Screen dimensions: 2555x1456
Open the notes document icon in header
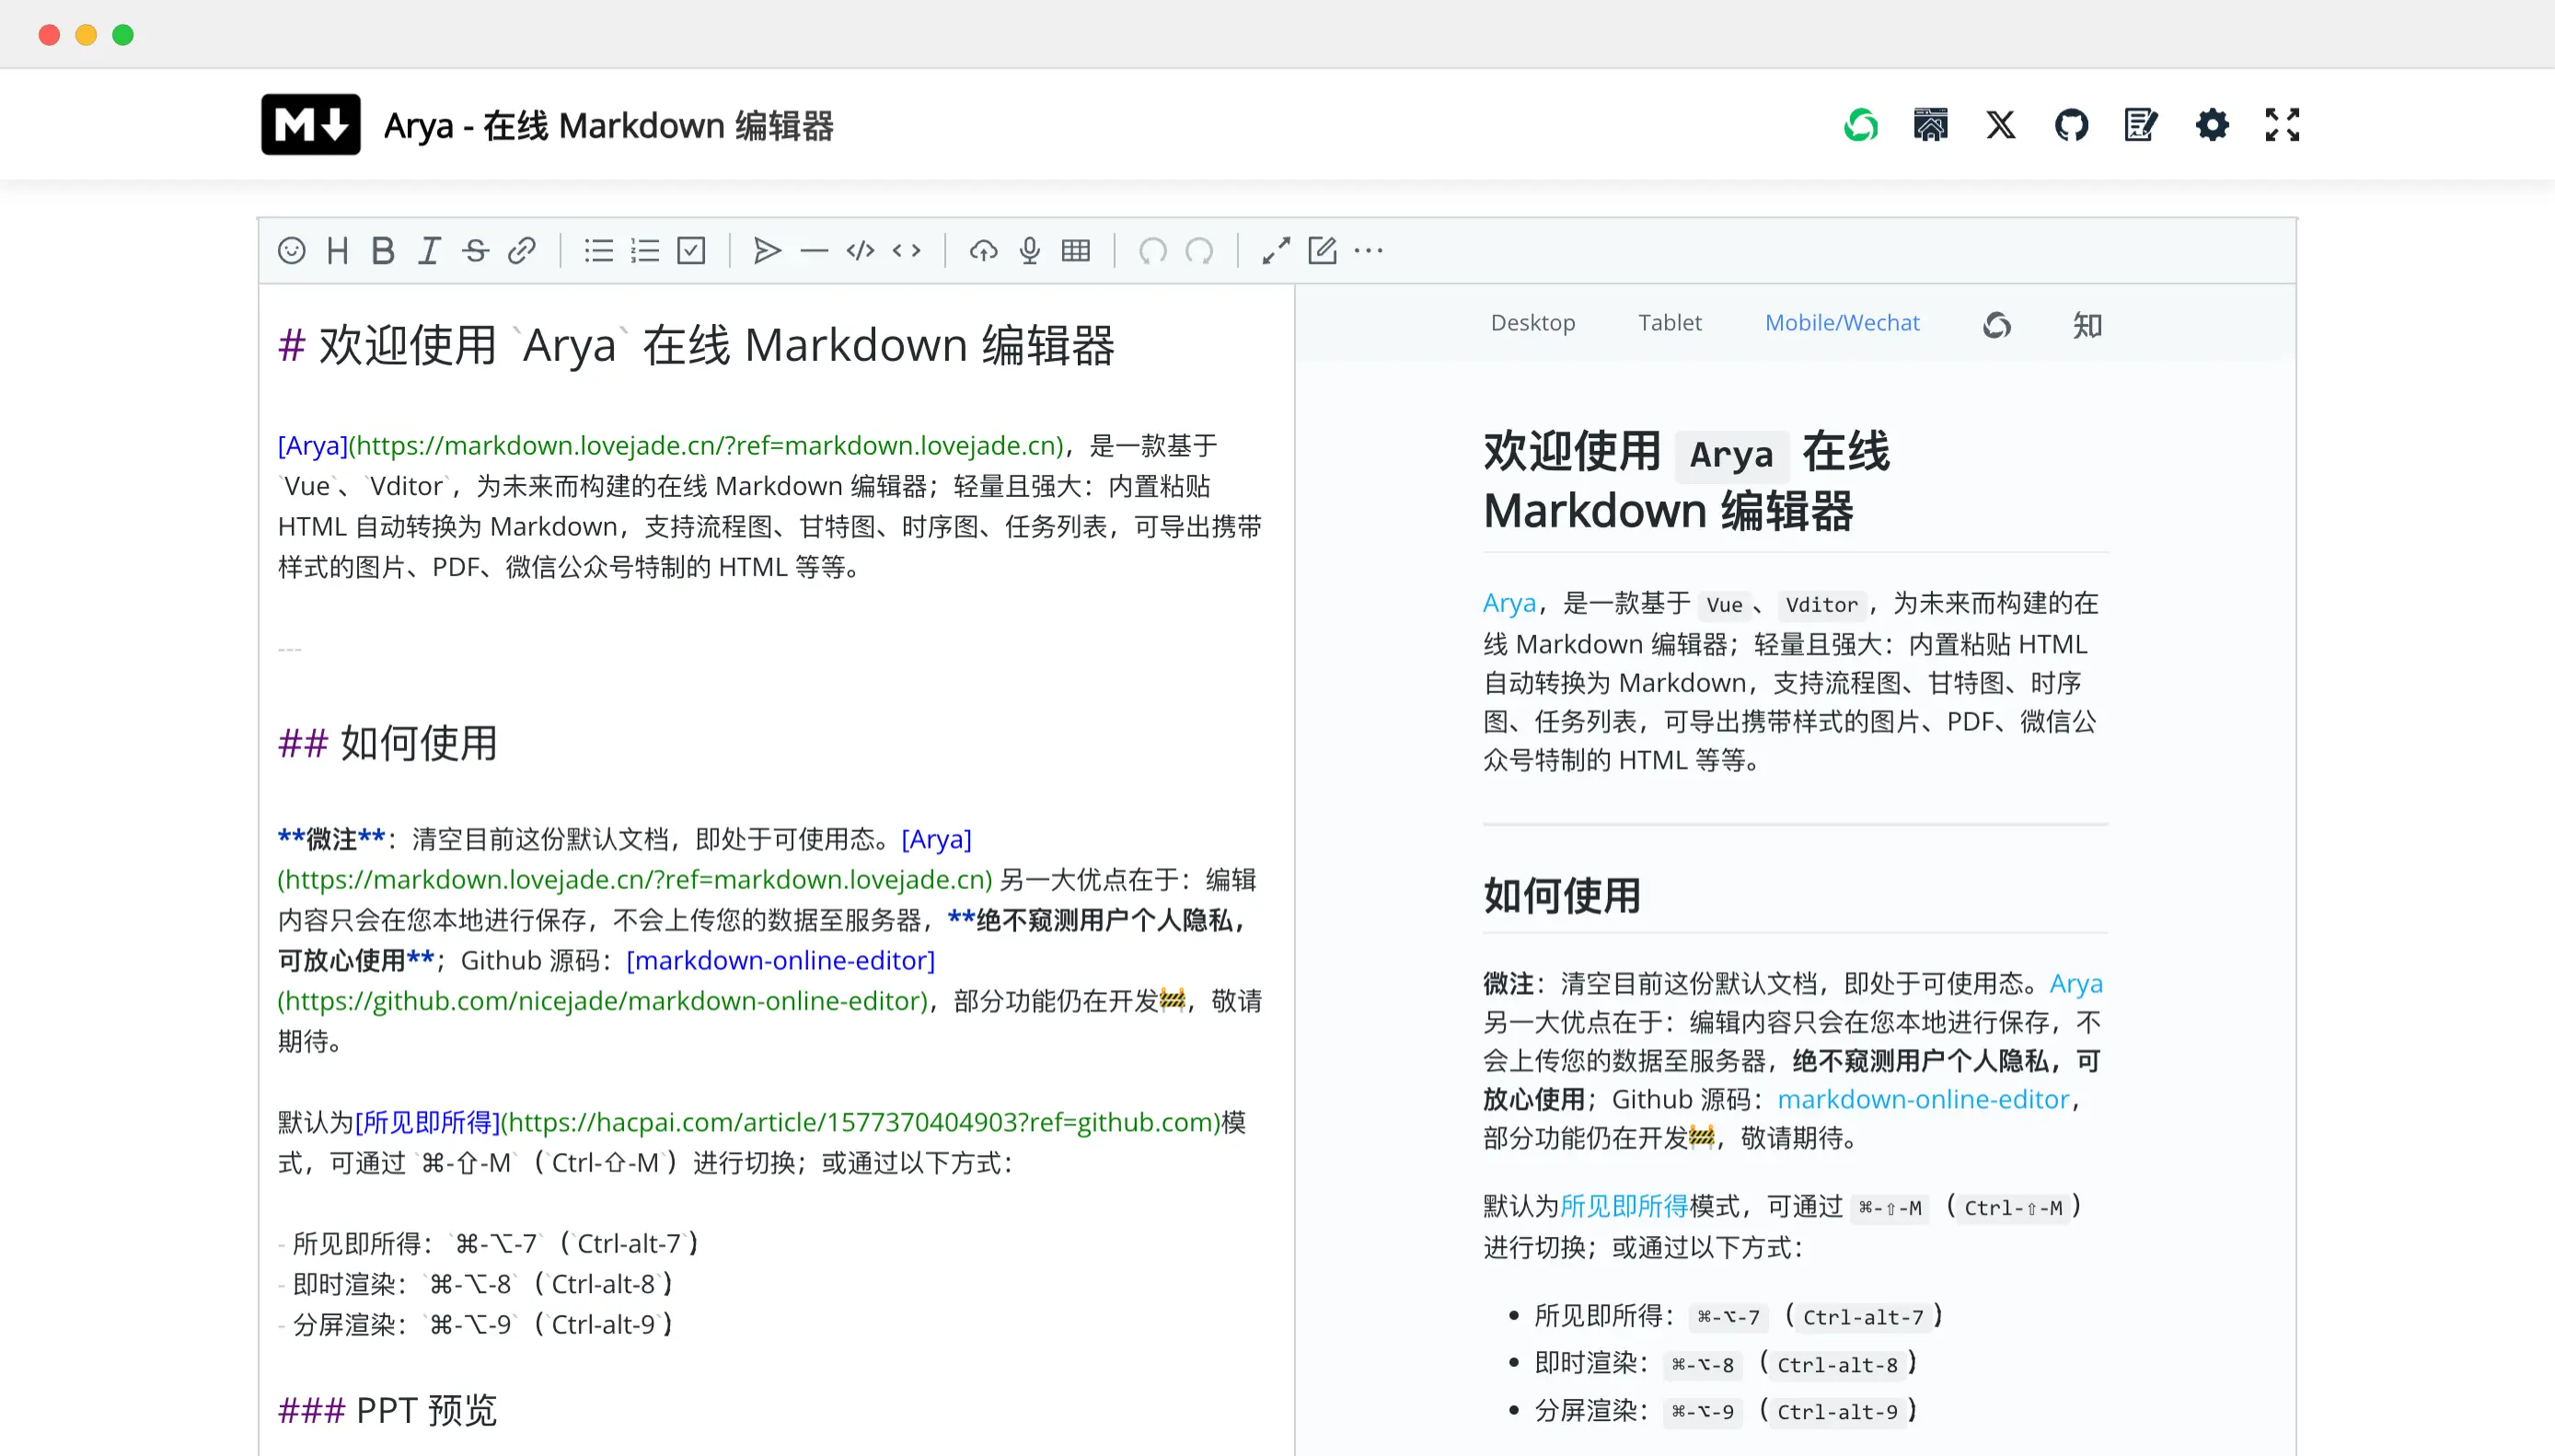pos(2141,125)
